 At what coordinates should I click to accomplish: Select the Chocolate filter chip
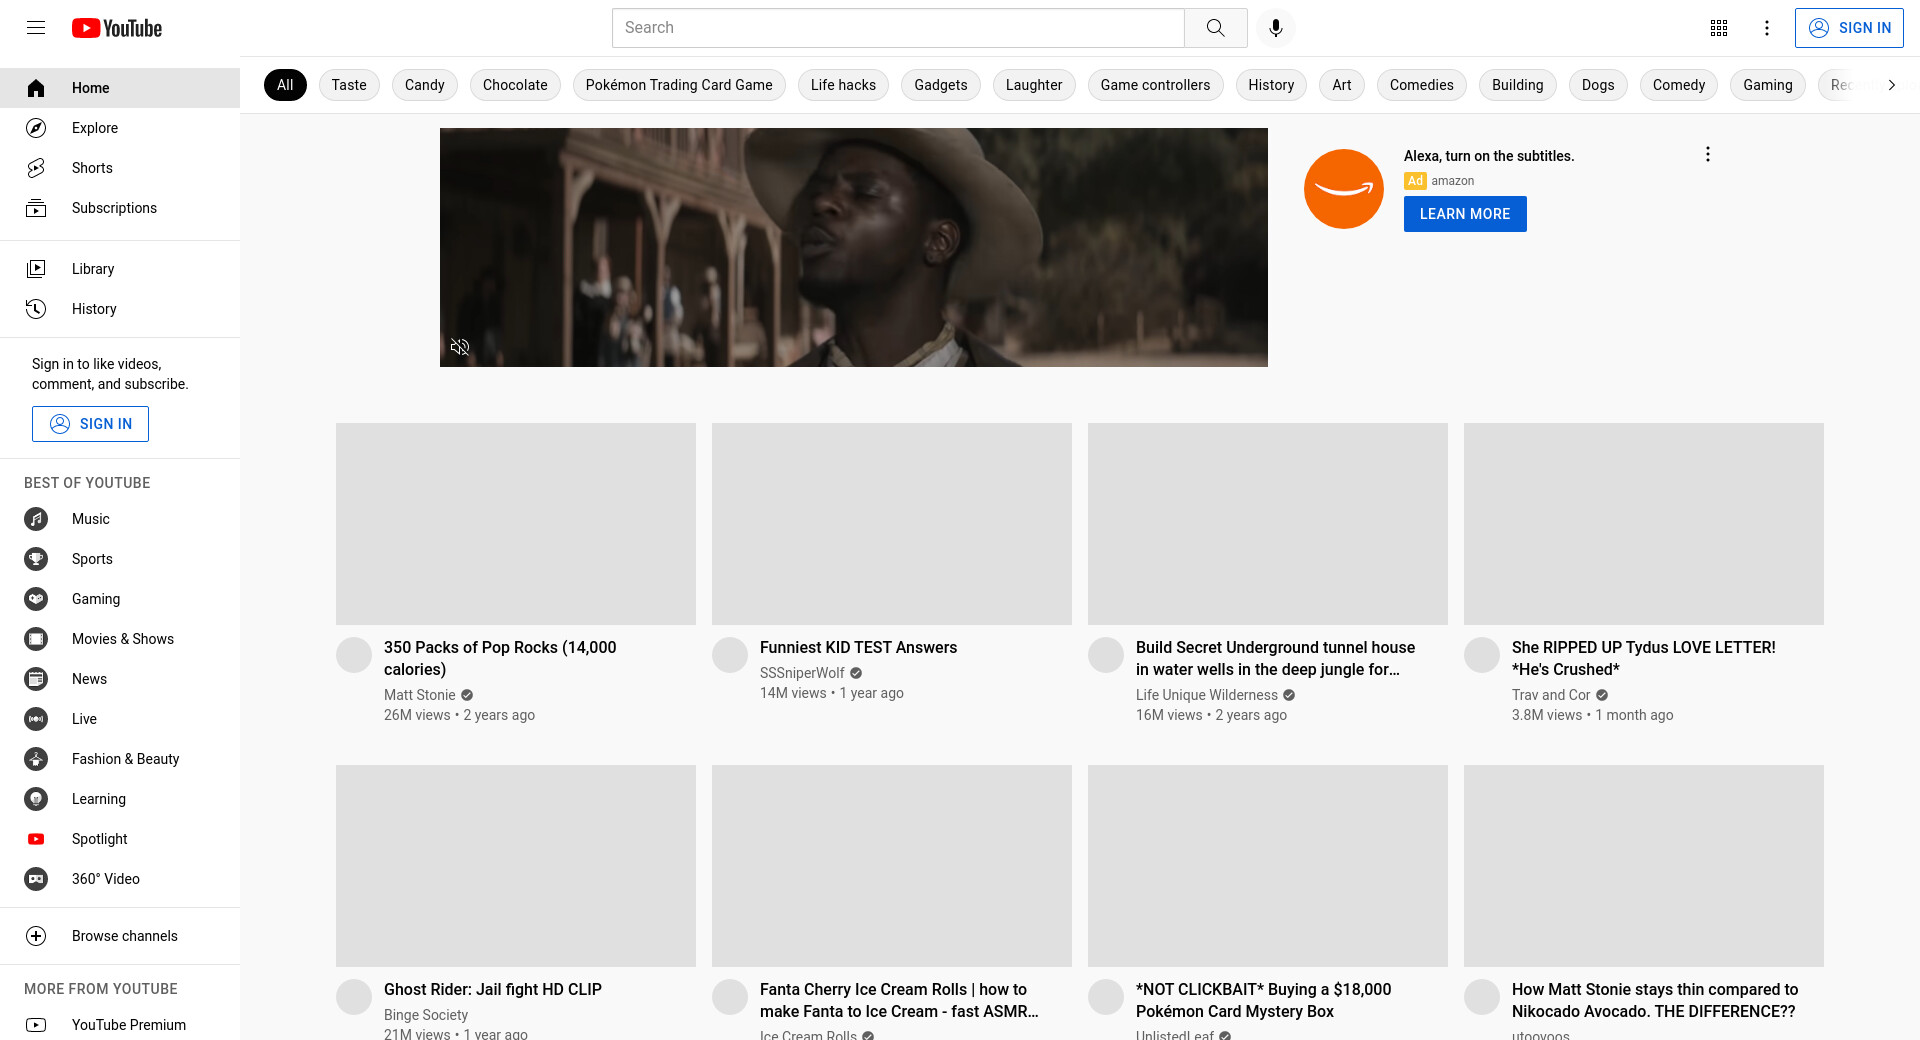point(515,85)
